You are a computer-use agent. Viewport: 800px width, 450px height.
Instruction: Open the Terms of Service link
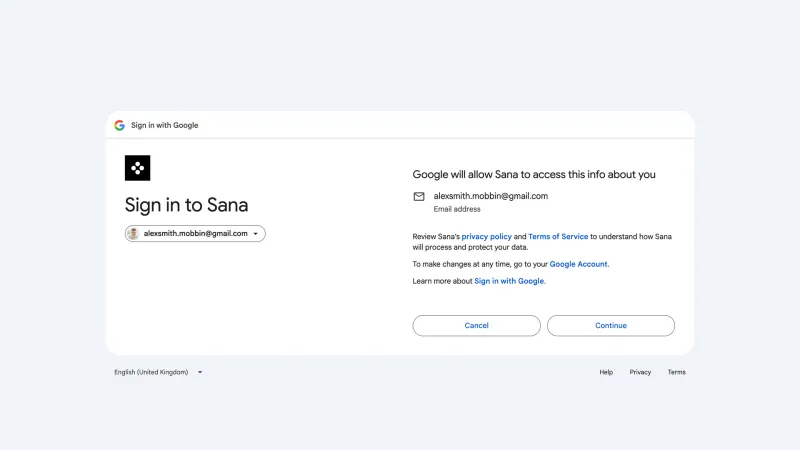pos(558,237)
